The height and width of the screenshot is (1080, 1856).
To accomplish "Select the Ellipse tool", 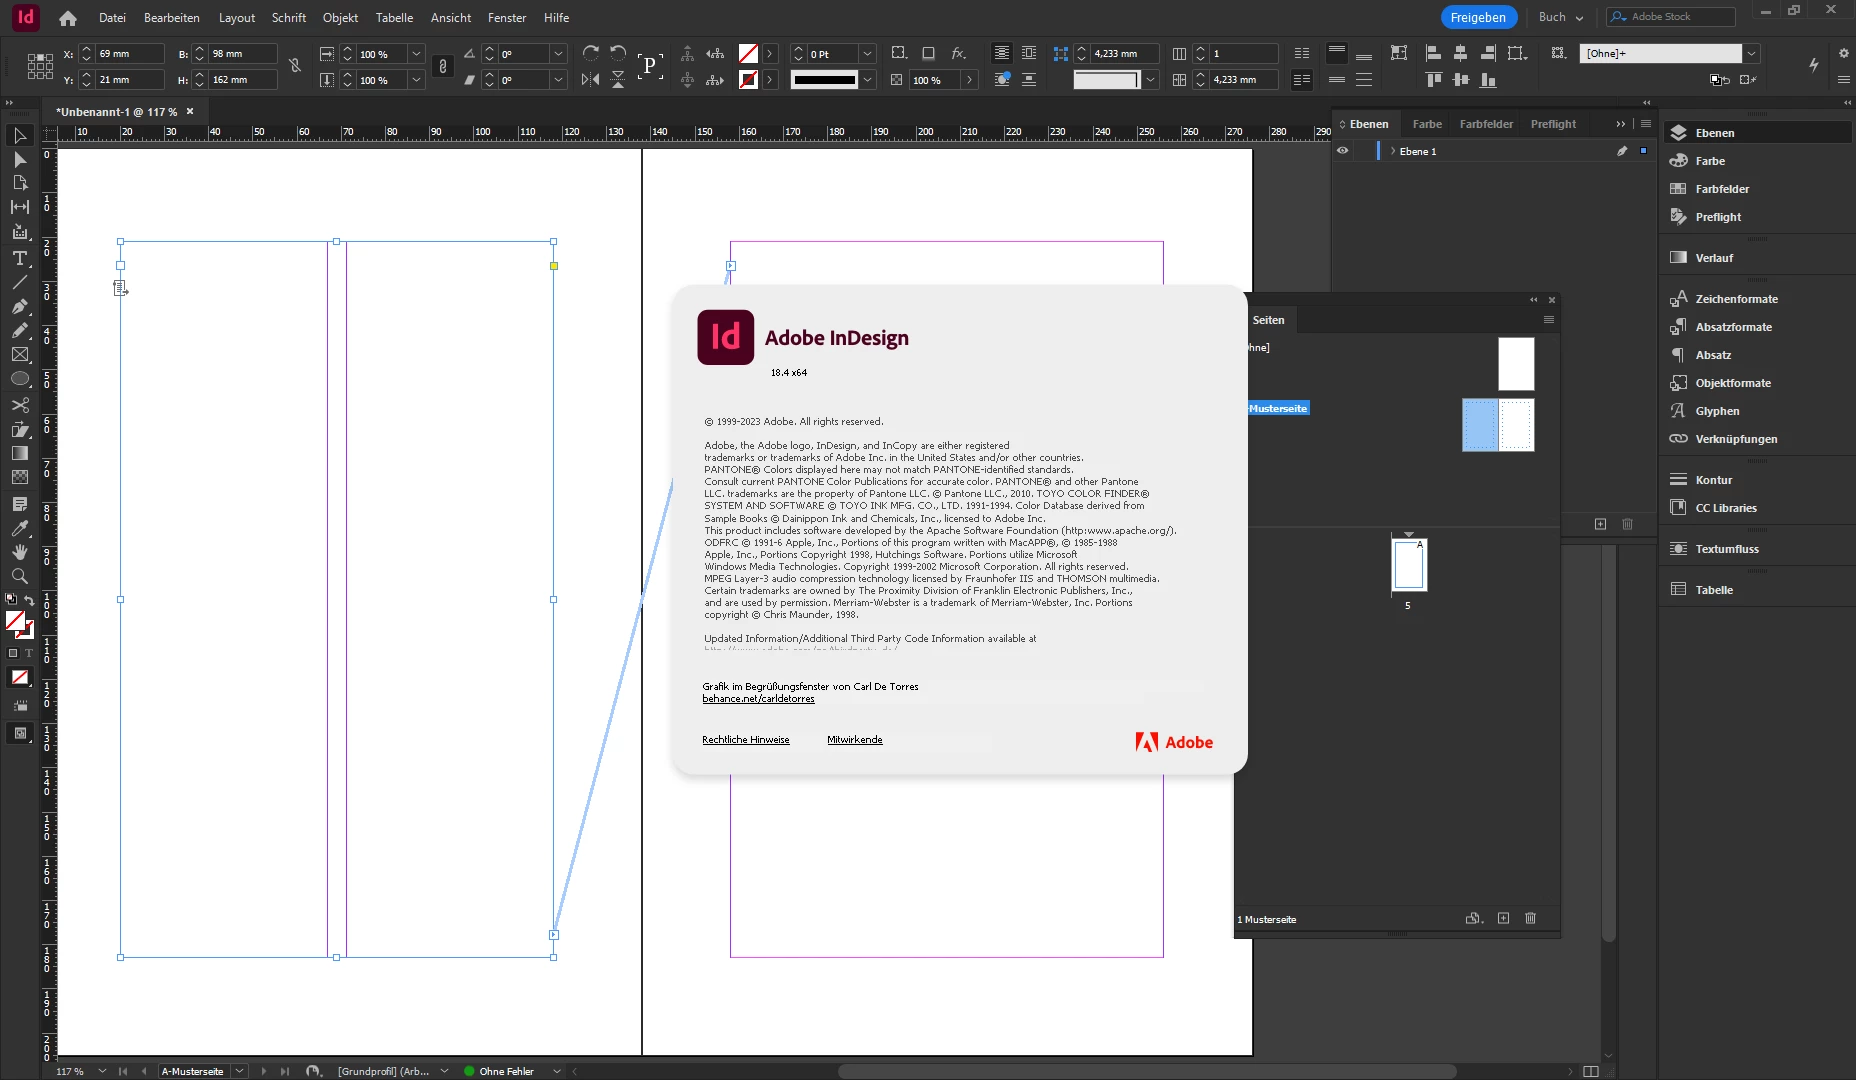I will [x=20, y=379].
